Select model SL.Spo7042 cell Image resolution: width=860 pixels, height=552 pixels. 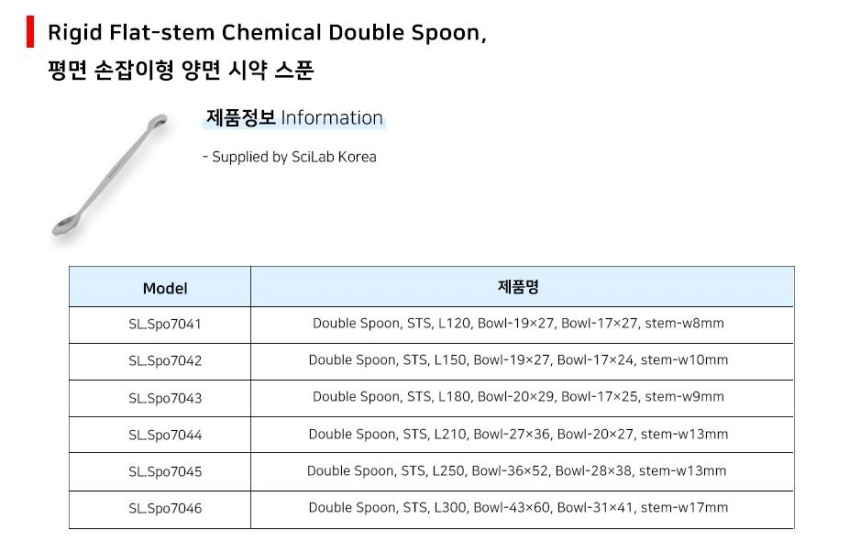coord(165,361)
